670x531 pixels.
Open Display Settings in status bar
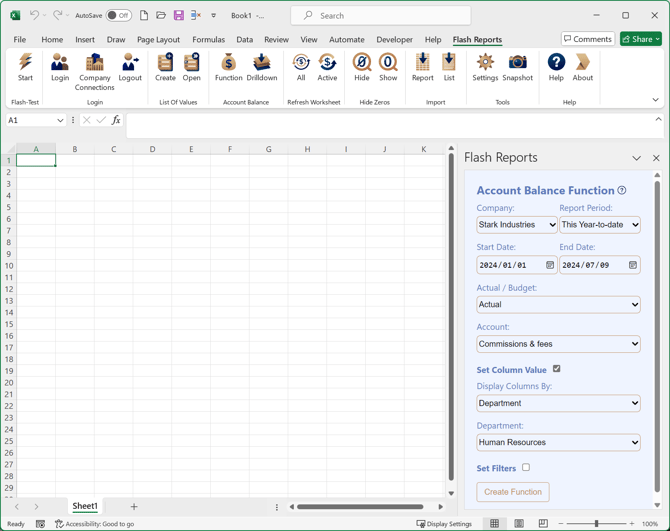[444, 524]
